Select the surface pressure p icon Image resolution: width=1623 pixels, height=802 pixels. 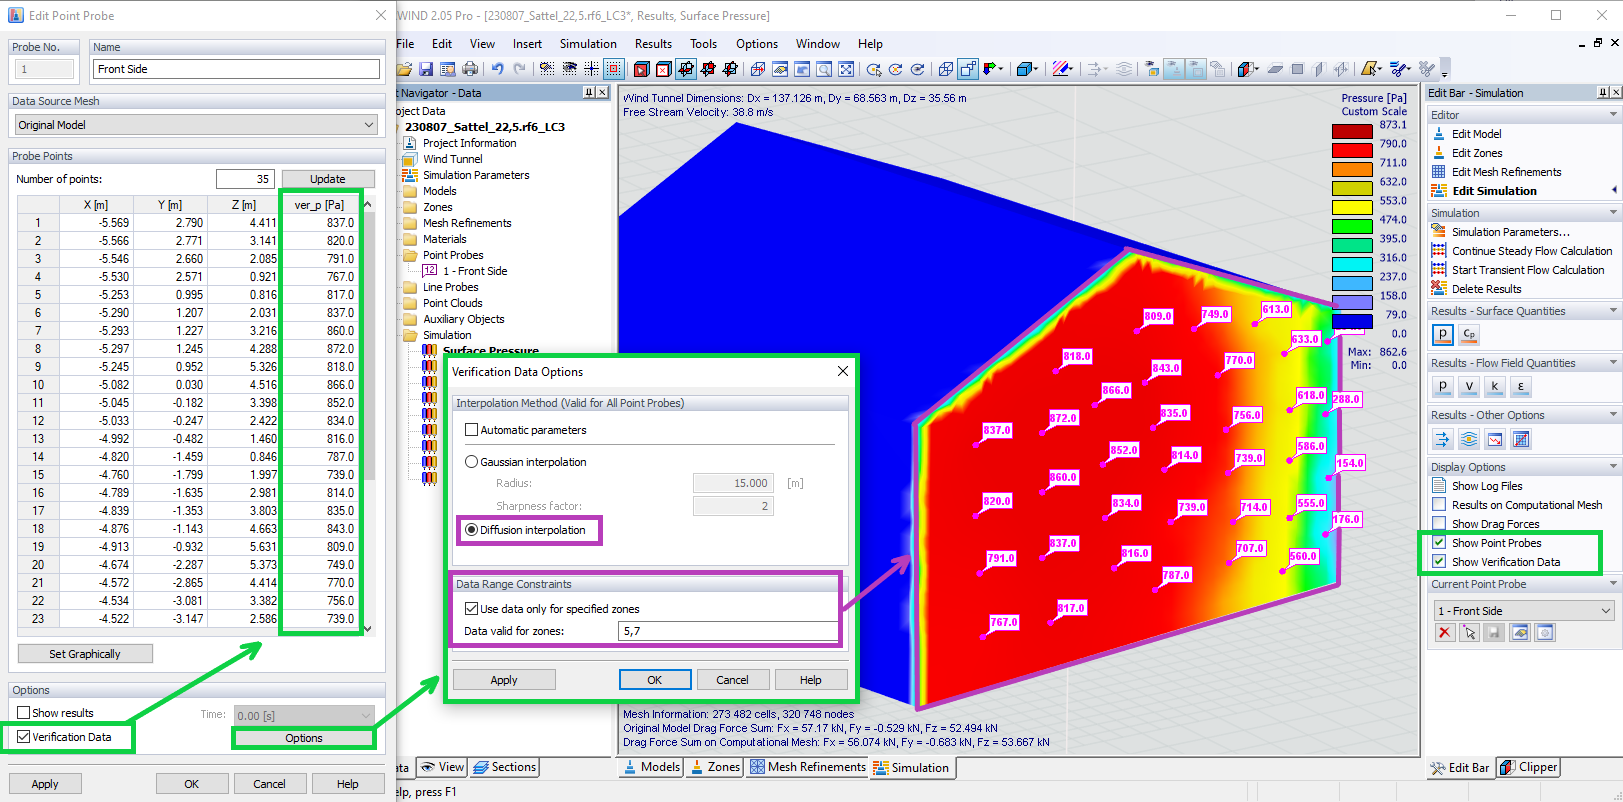[x=1443, y=335]
